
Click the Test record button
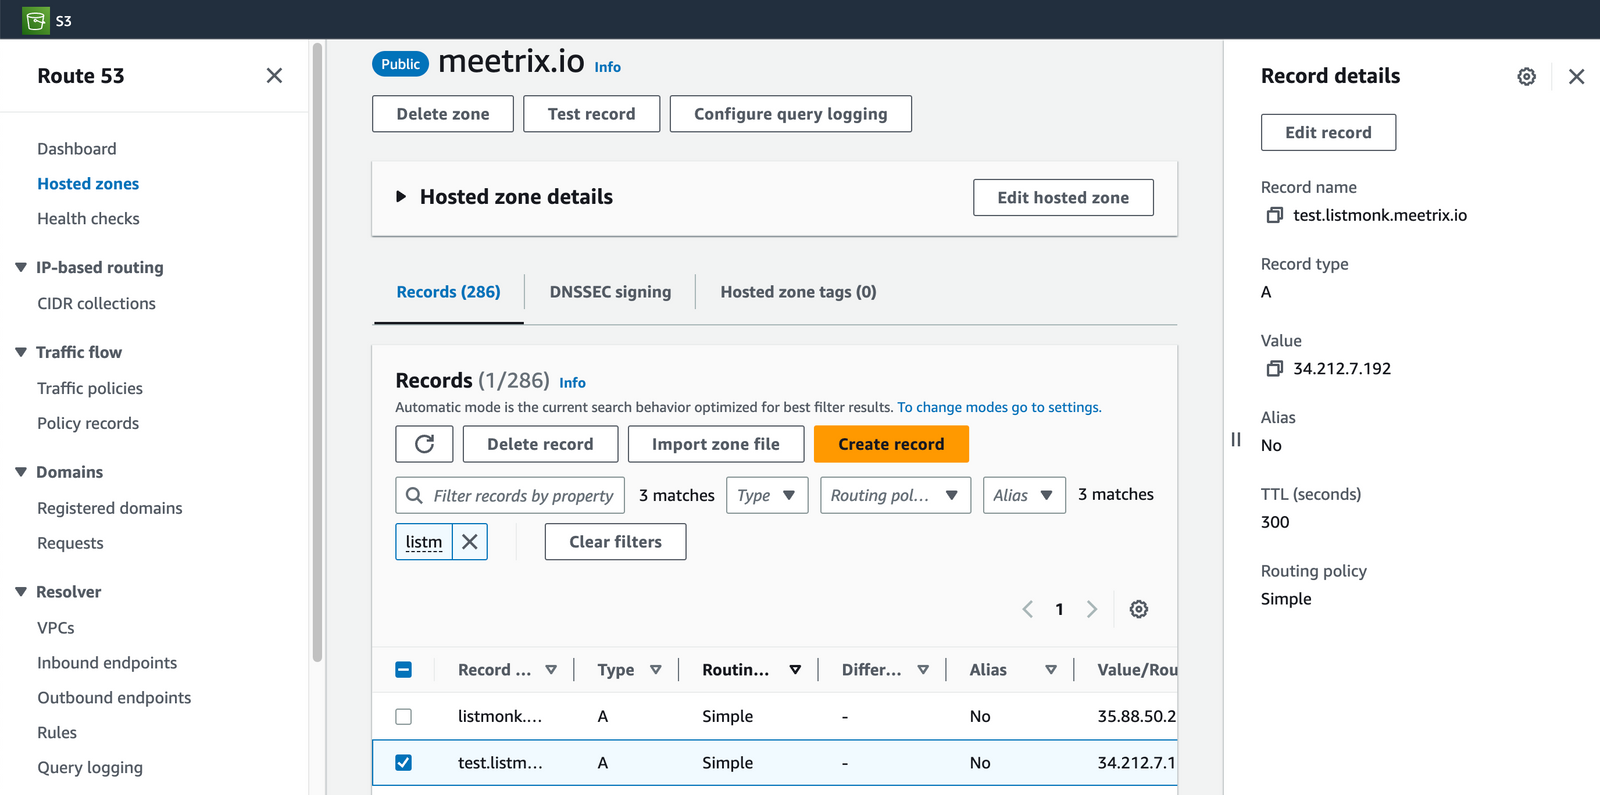[x=591, y=114]
